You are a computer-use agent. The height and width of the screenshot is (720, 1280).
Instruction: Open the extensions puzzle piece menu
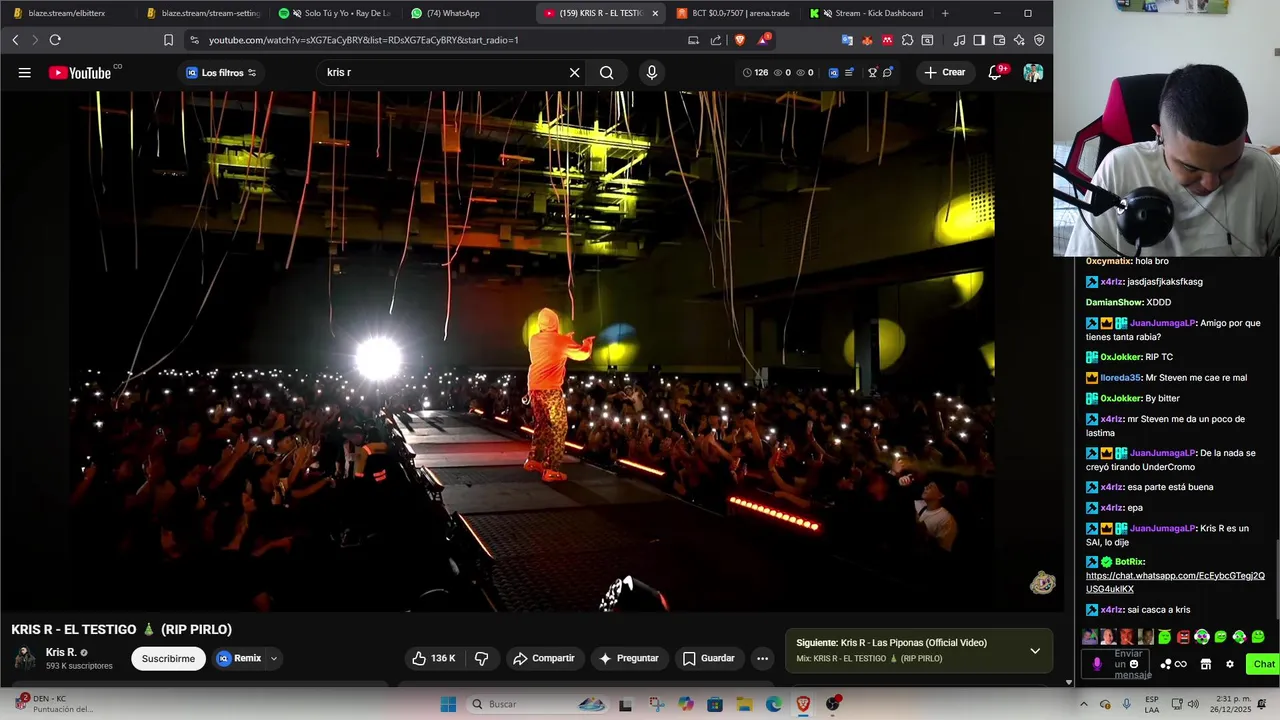click(x=907, y=40)
